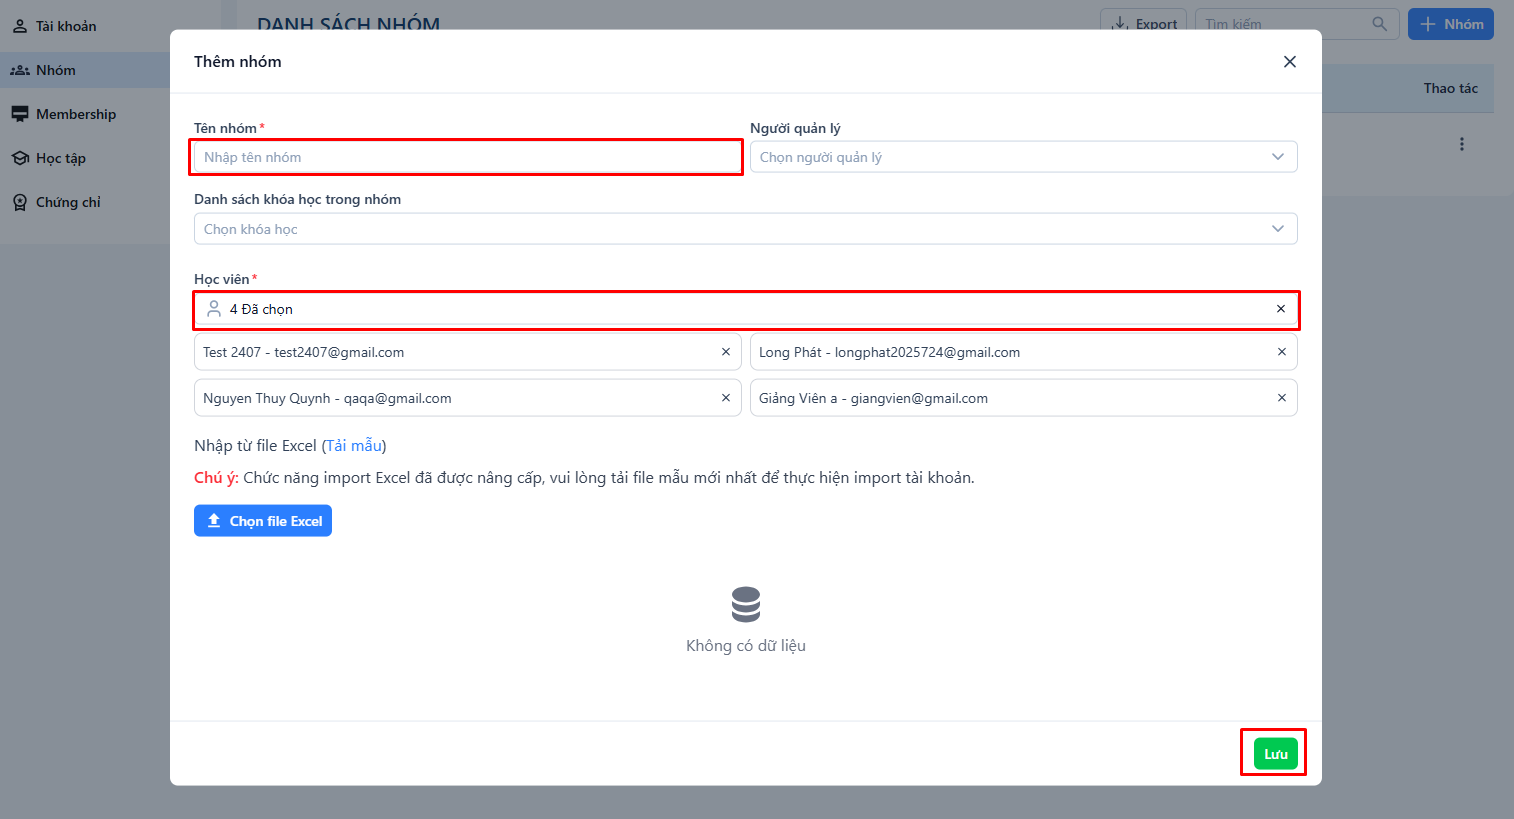
Task: Click the Chứng chỉ badge icon
Action: click(x=20, y=202)
